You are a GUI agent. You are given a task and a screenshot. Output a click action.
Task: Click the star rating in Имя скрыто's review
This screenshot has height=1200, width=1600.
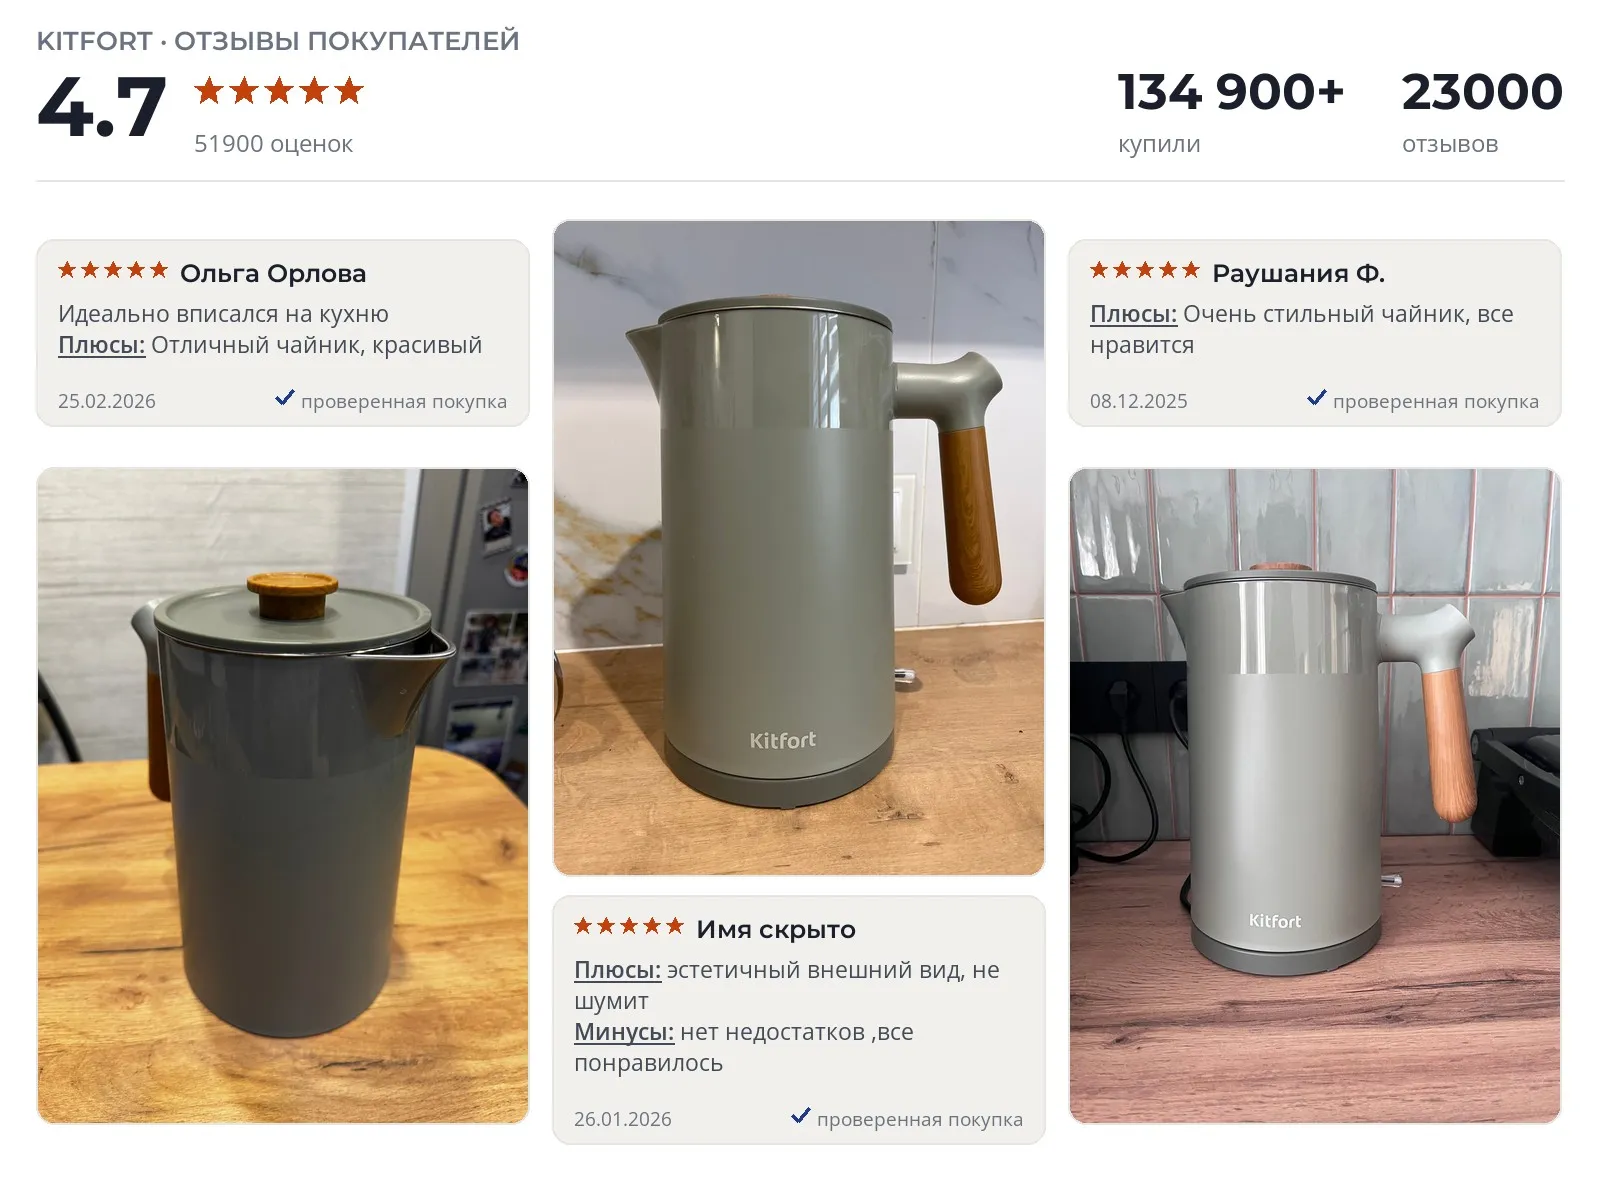[x=629, y=926]
